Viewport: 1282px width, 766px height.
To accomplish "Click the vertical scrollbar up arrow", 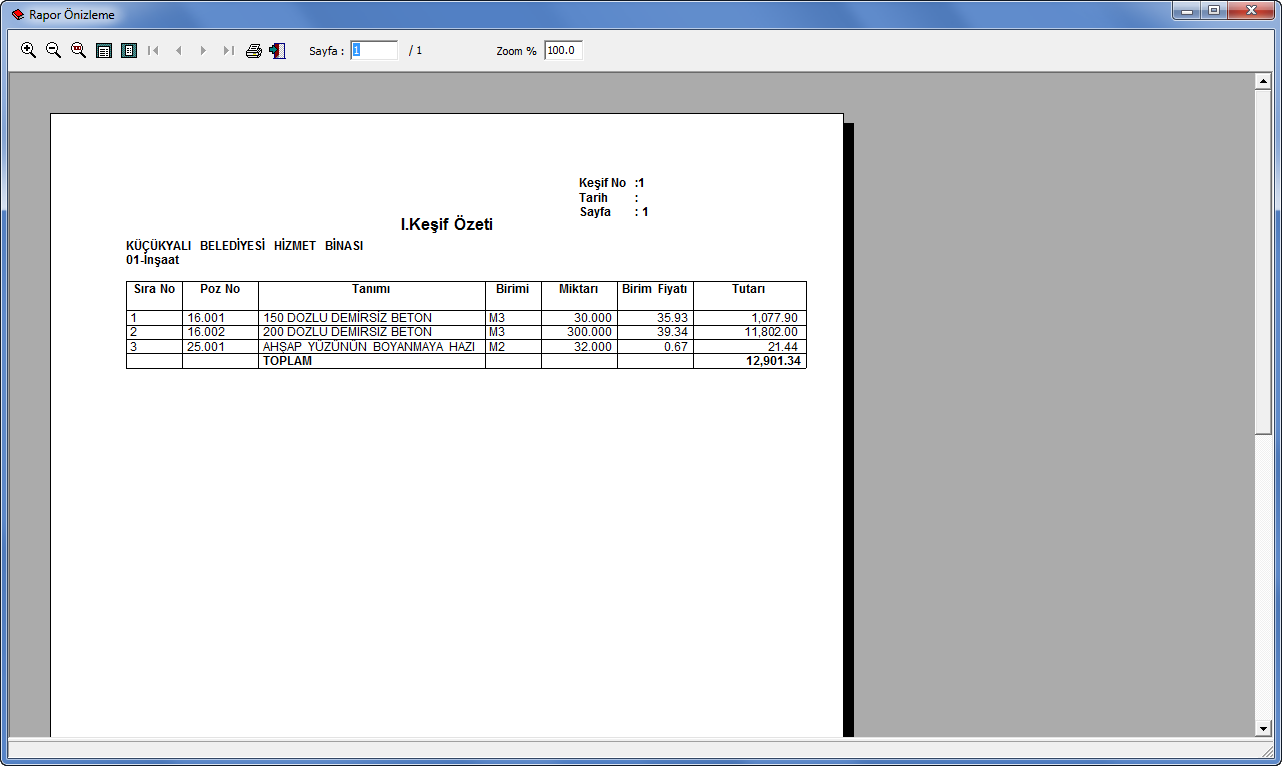I will coord(1263,81).
